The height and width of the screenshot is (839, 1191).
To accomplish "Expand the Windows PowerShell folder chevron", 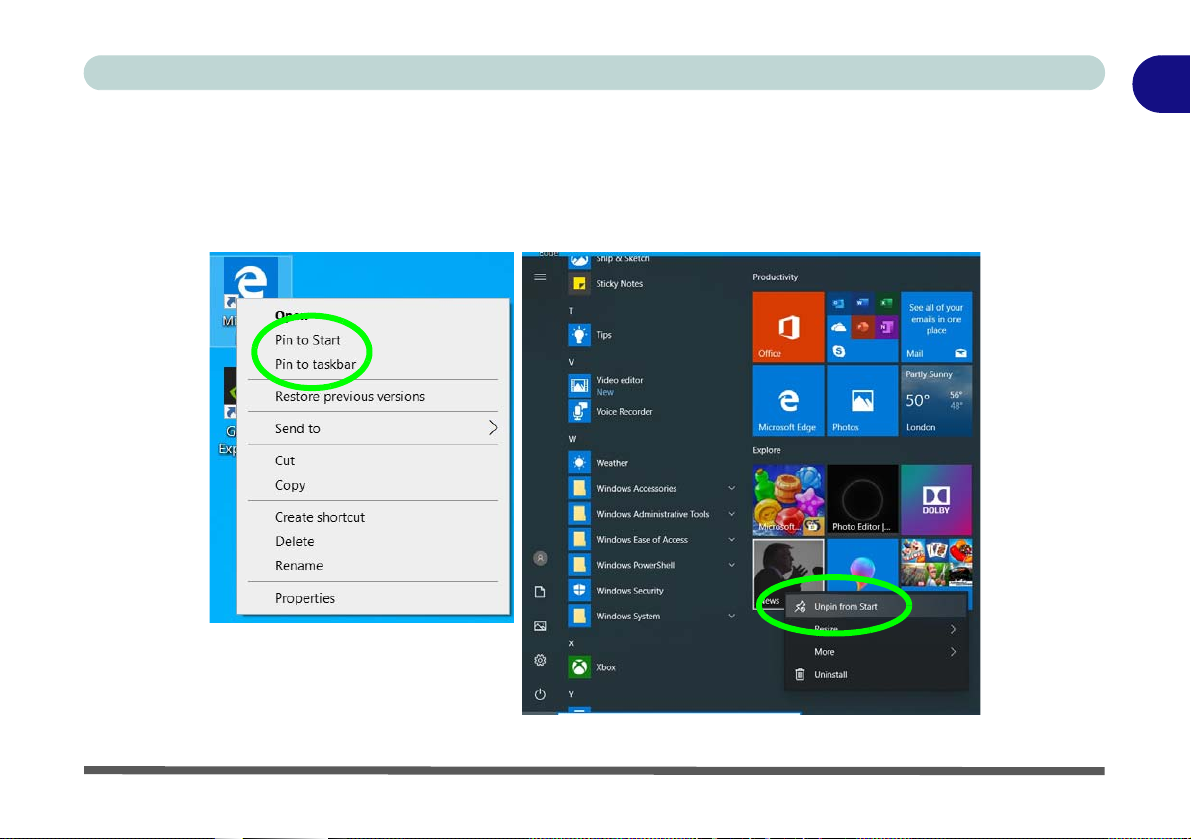I will [731, 565].
